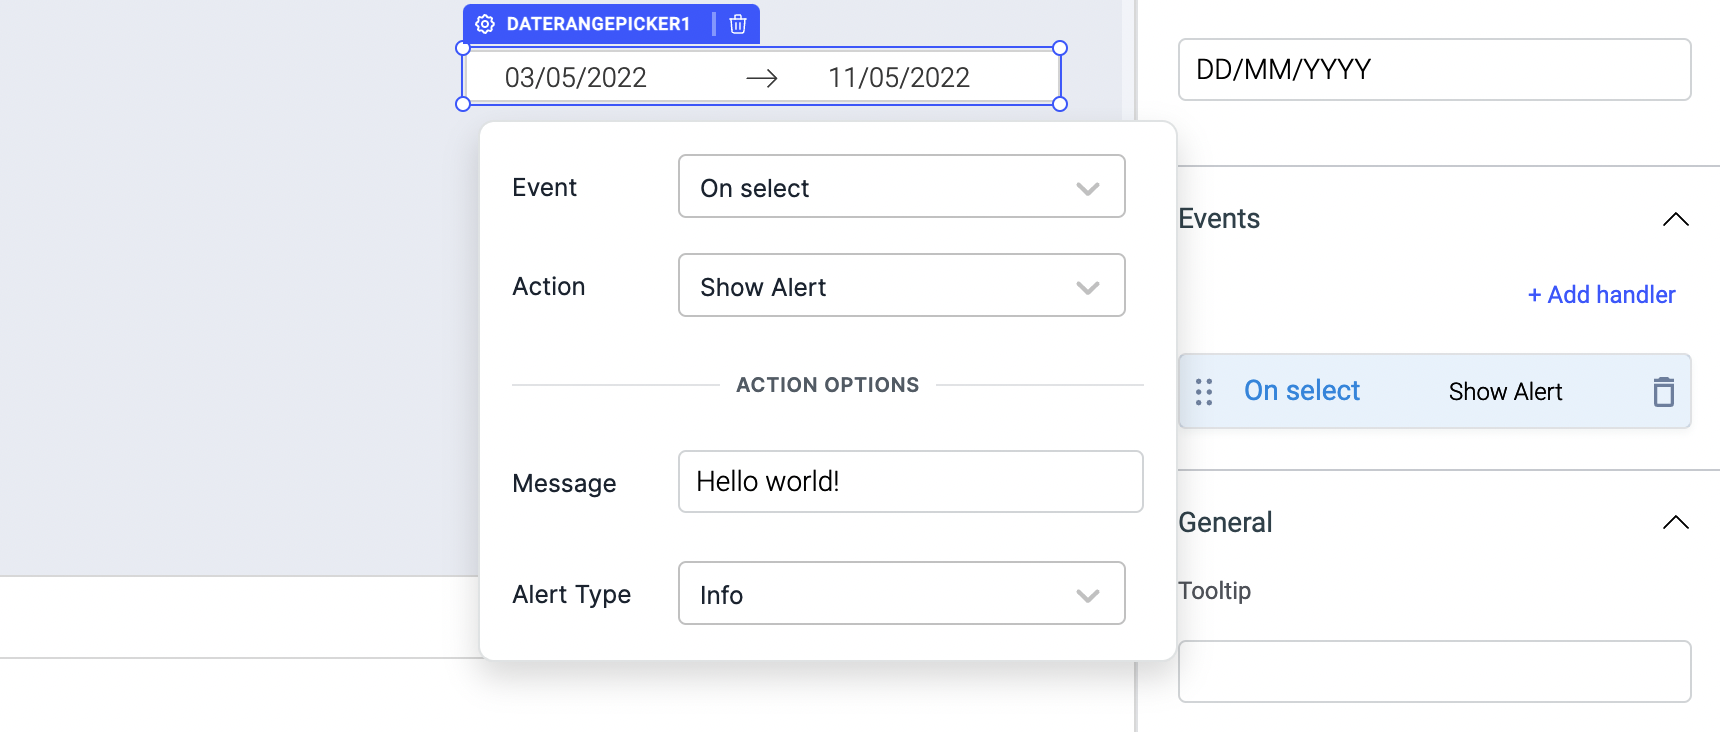Click the Message field containing Hello world!

[910, 482]
